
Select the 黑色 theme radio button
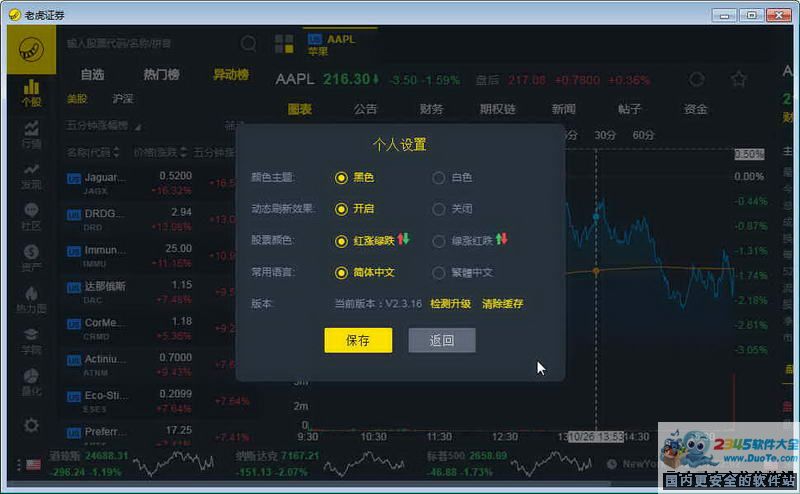[341, 178]
